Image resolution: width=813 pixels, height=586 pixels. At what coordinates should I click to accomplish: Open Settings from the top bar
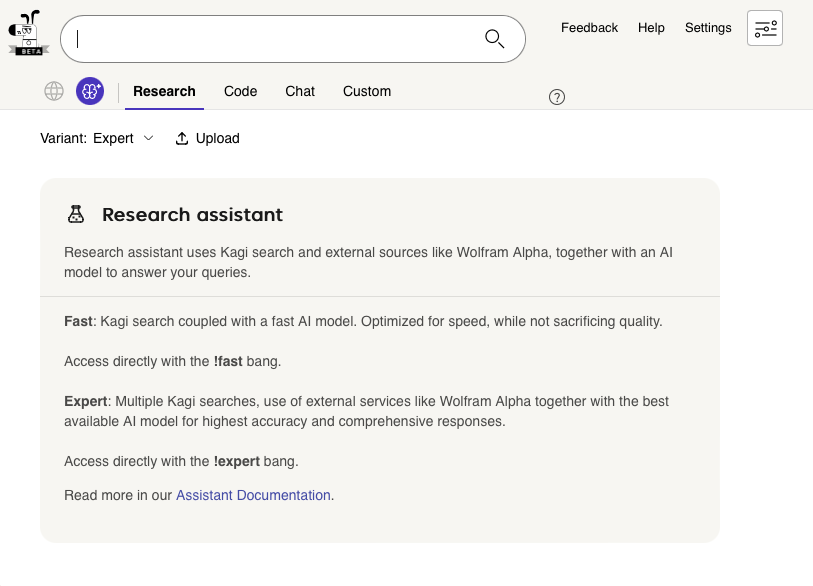(708, 27)
